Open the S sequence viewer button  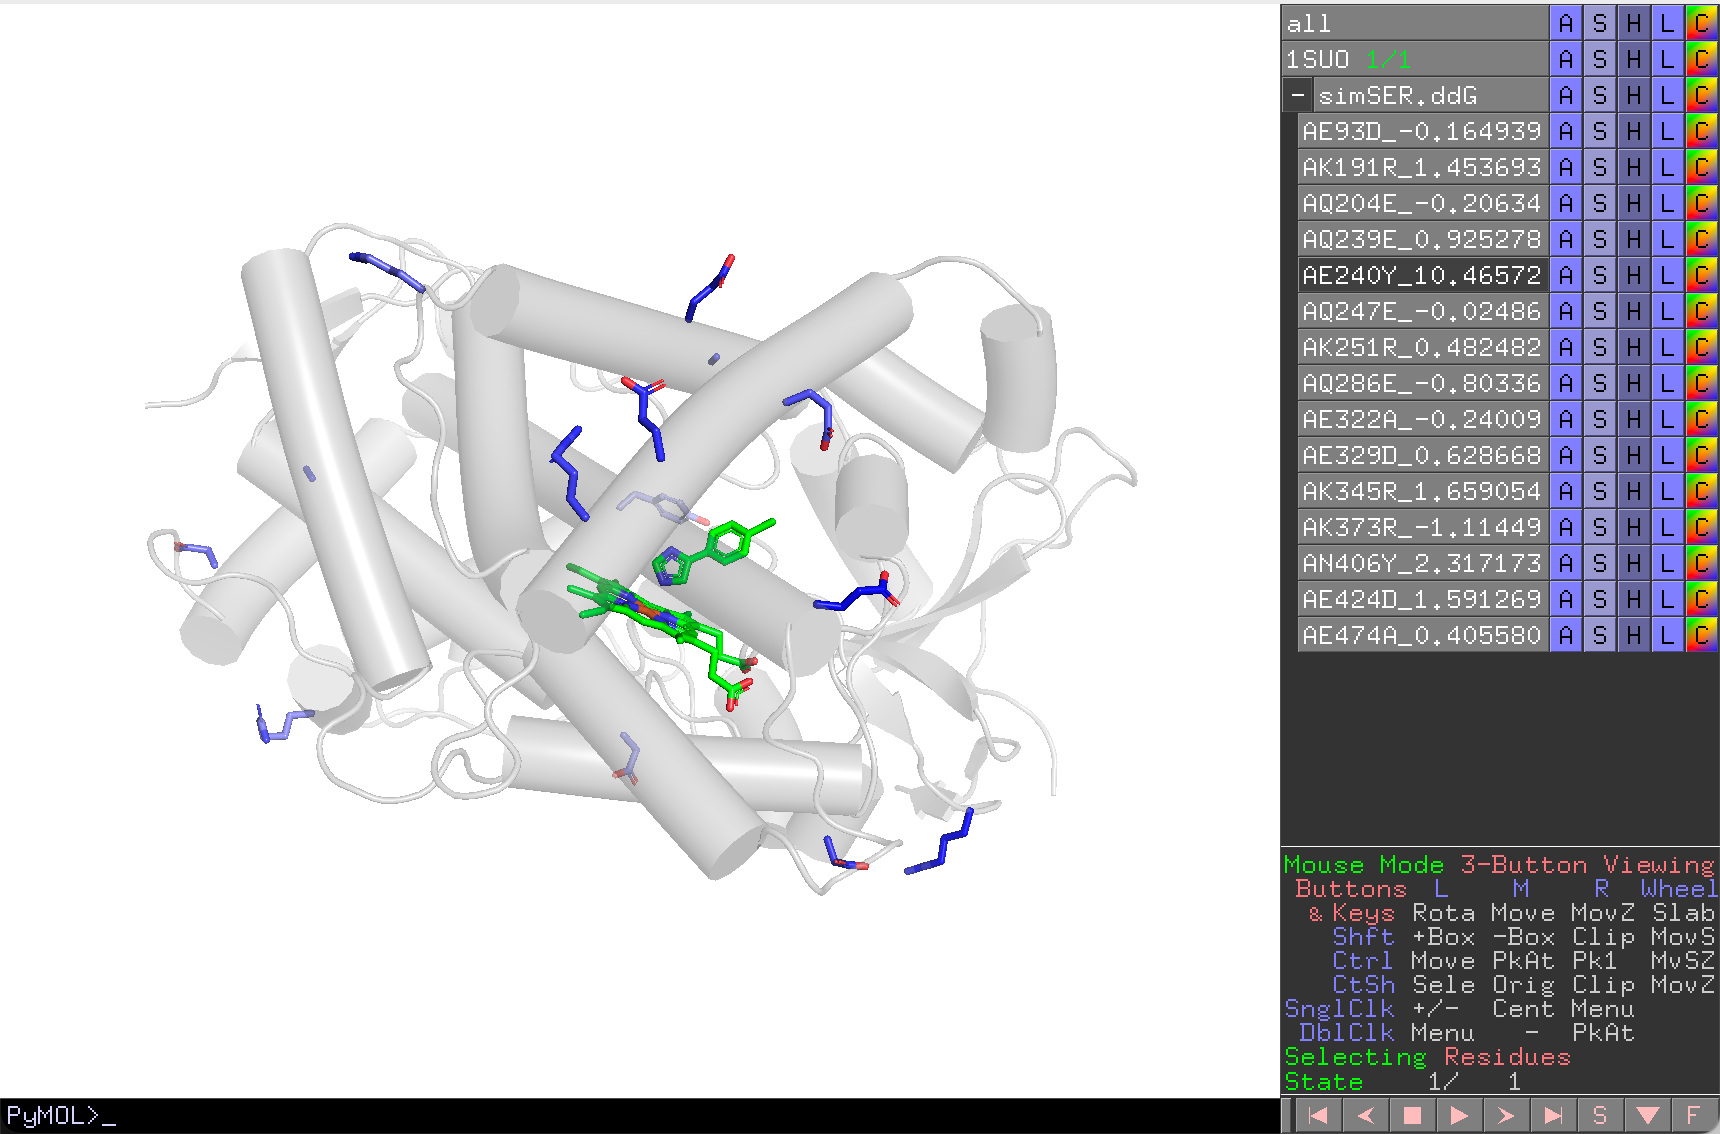point(1600,1115)
